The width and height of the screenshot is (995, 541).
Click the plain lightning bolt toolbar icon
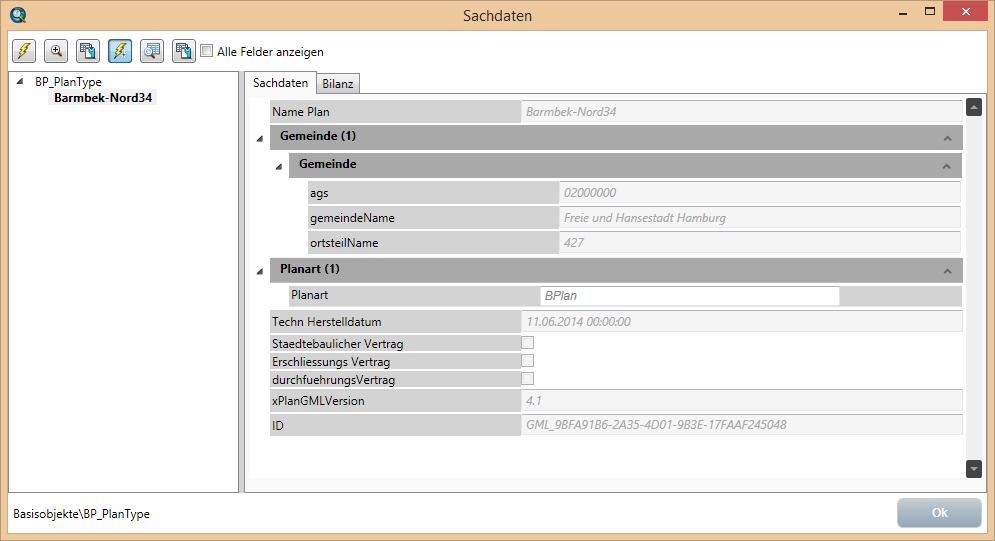pyautogui.click(x=24, y=51)
